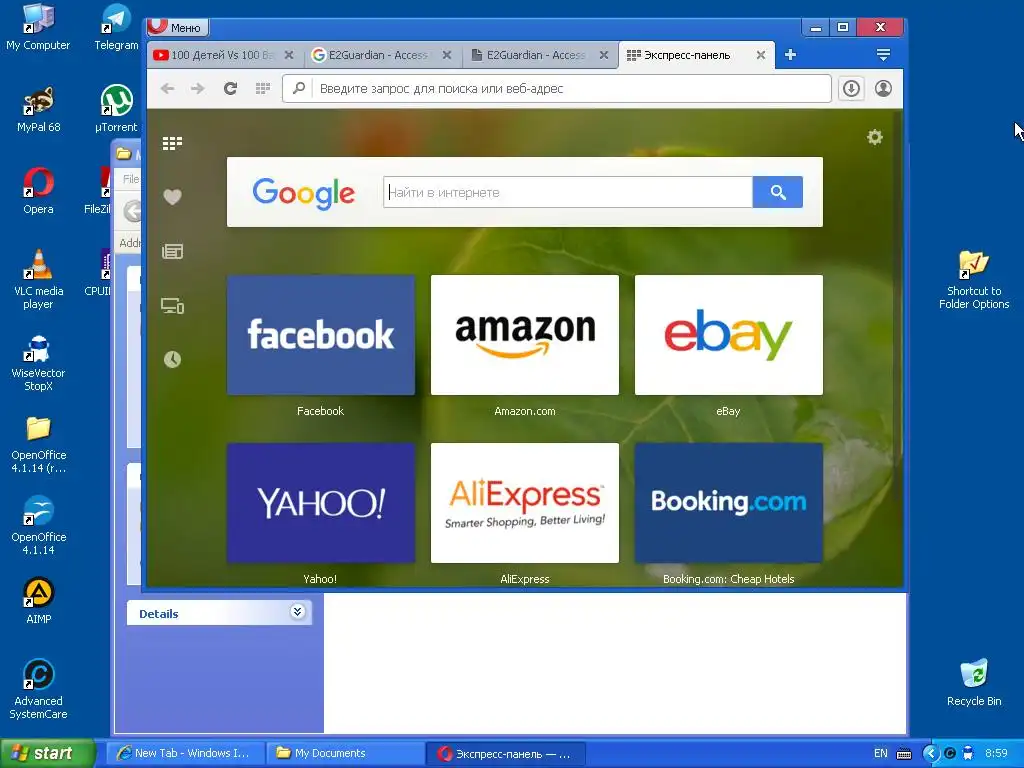Screen dimensions: 1024x768
Task: Select Opera desktop shortcut
Action: (38, 191)
